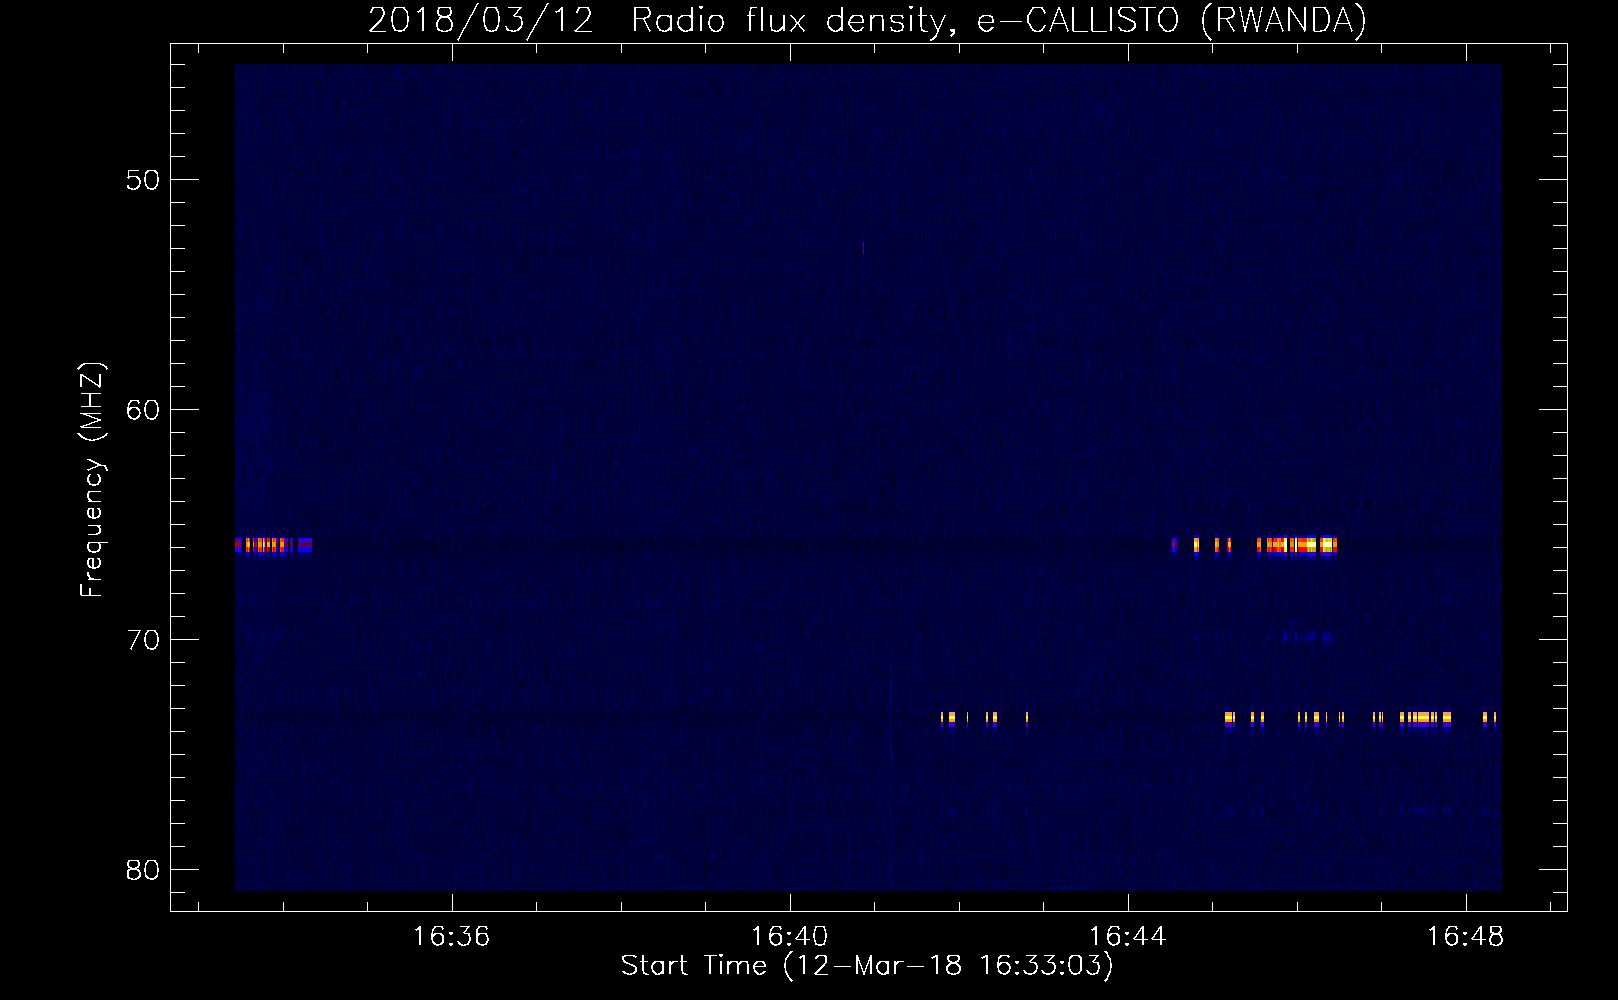The height and width of the screenshot is (1000, 1618).
Task: Click the Start Time axis label
Action: coord(867,965)
